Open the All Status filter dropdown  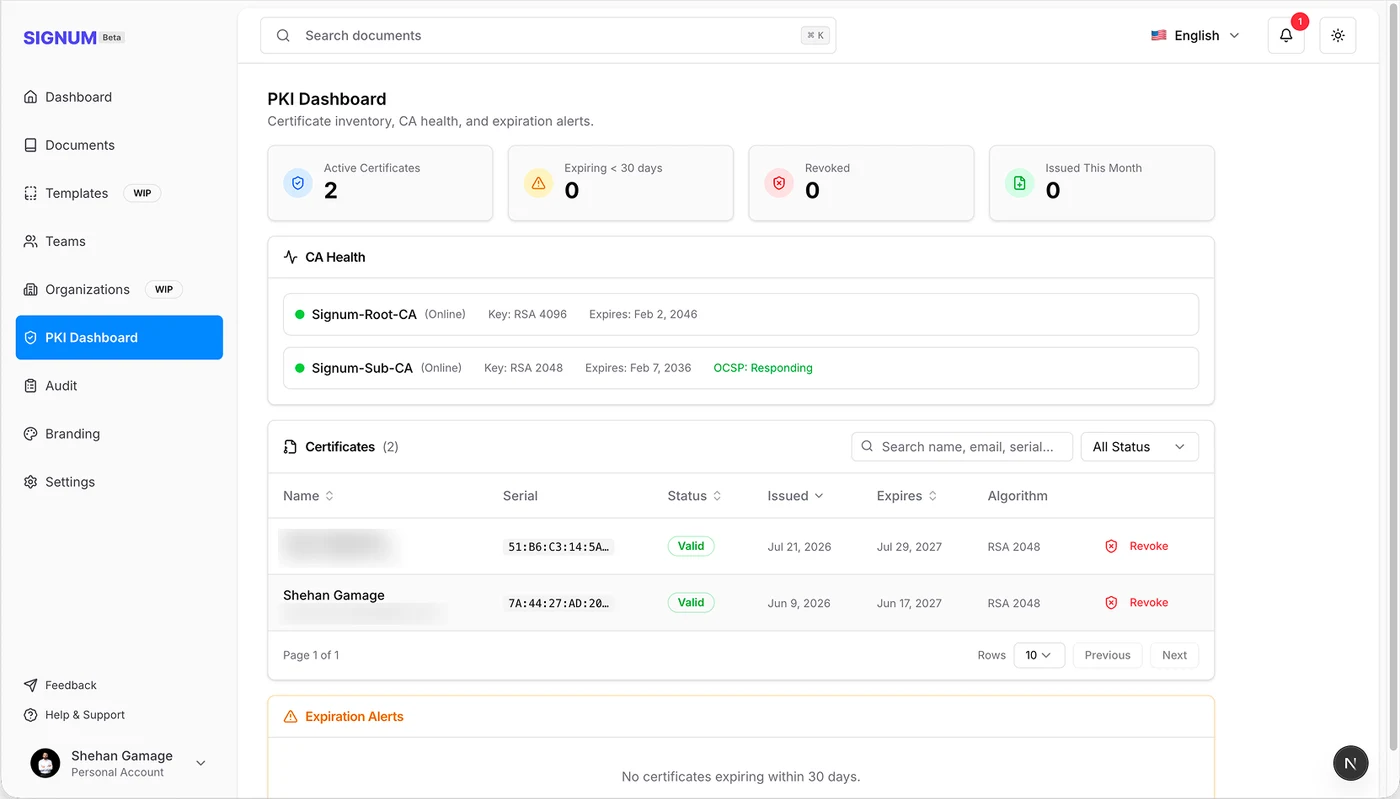pos(1139,447)
